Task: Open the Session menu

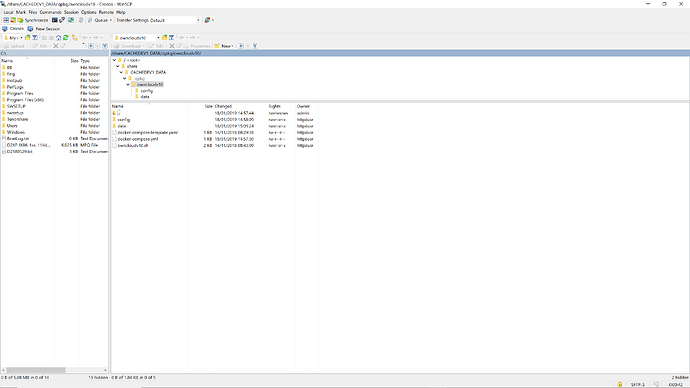Action: (x=71, y=12)
